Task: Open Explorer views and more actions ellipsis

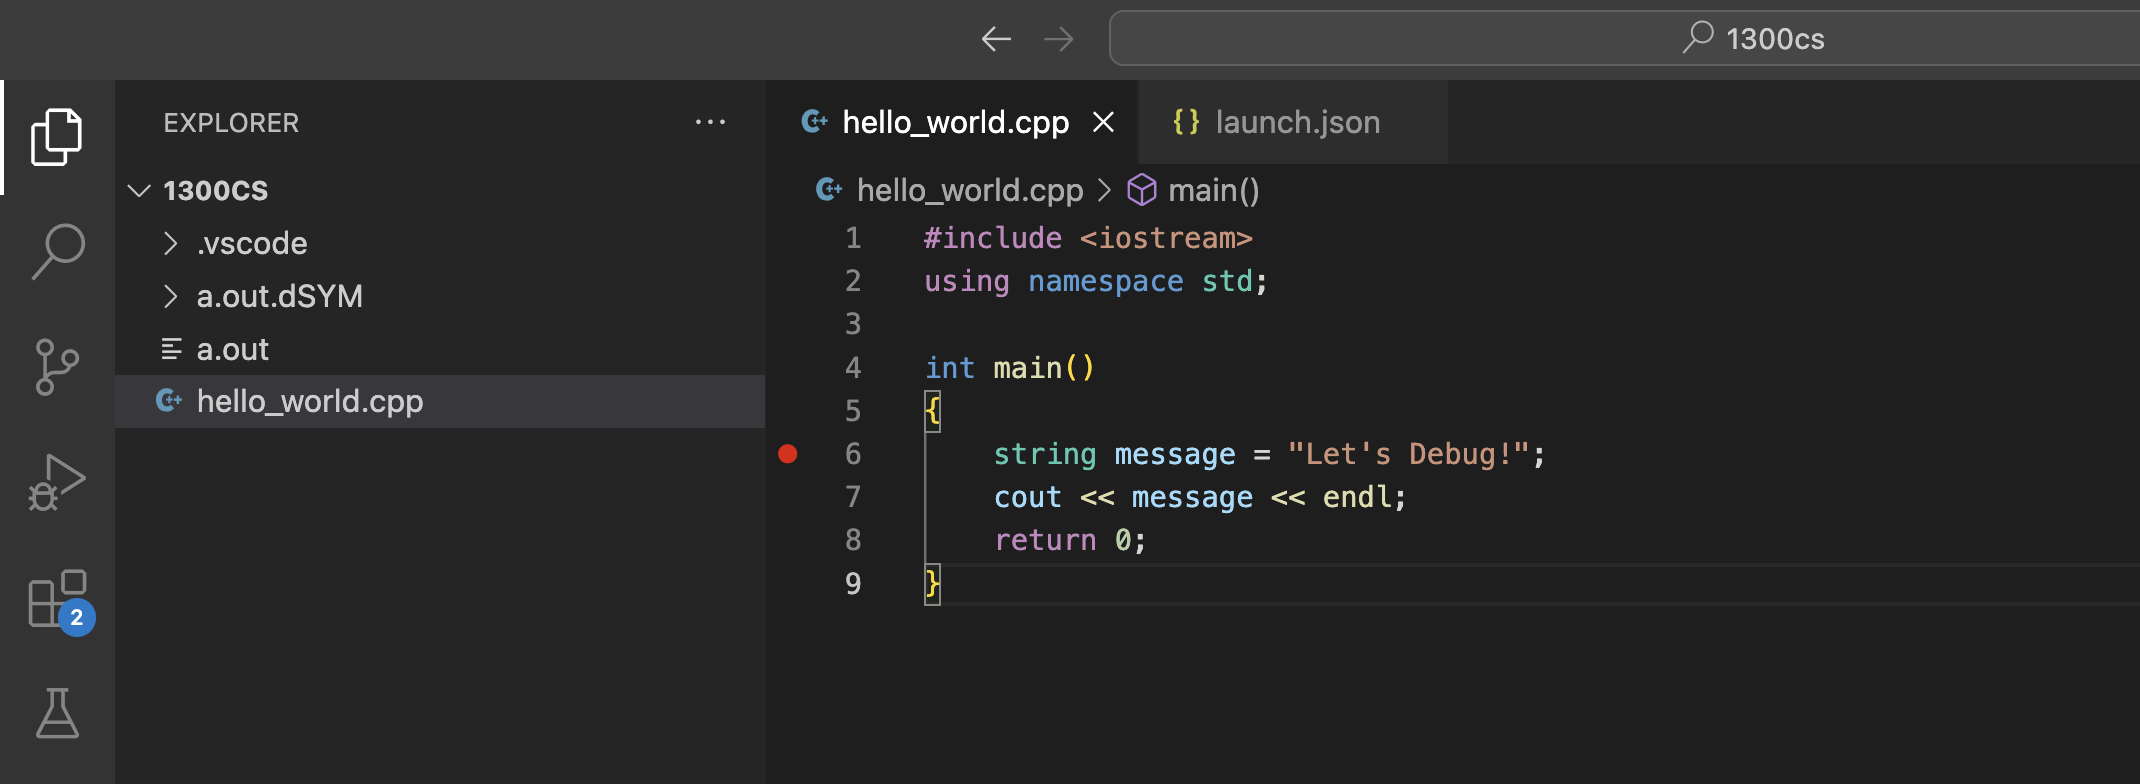Action: (x=710, y=122)
